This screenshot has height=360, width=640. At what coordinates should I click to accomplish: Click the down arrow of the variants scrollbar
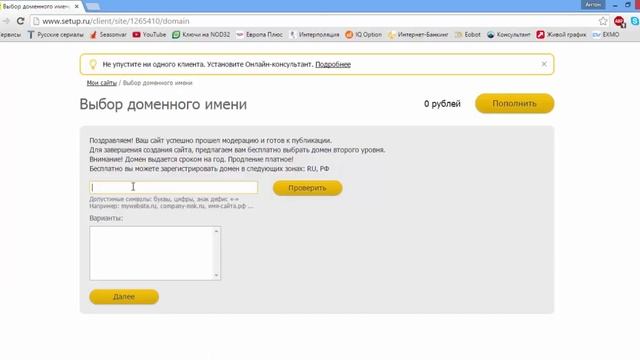[216, 276]
